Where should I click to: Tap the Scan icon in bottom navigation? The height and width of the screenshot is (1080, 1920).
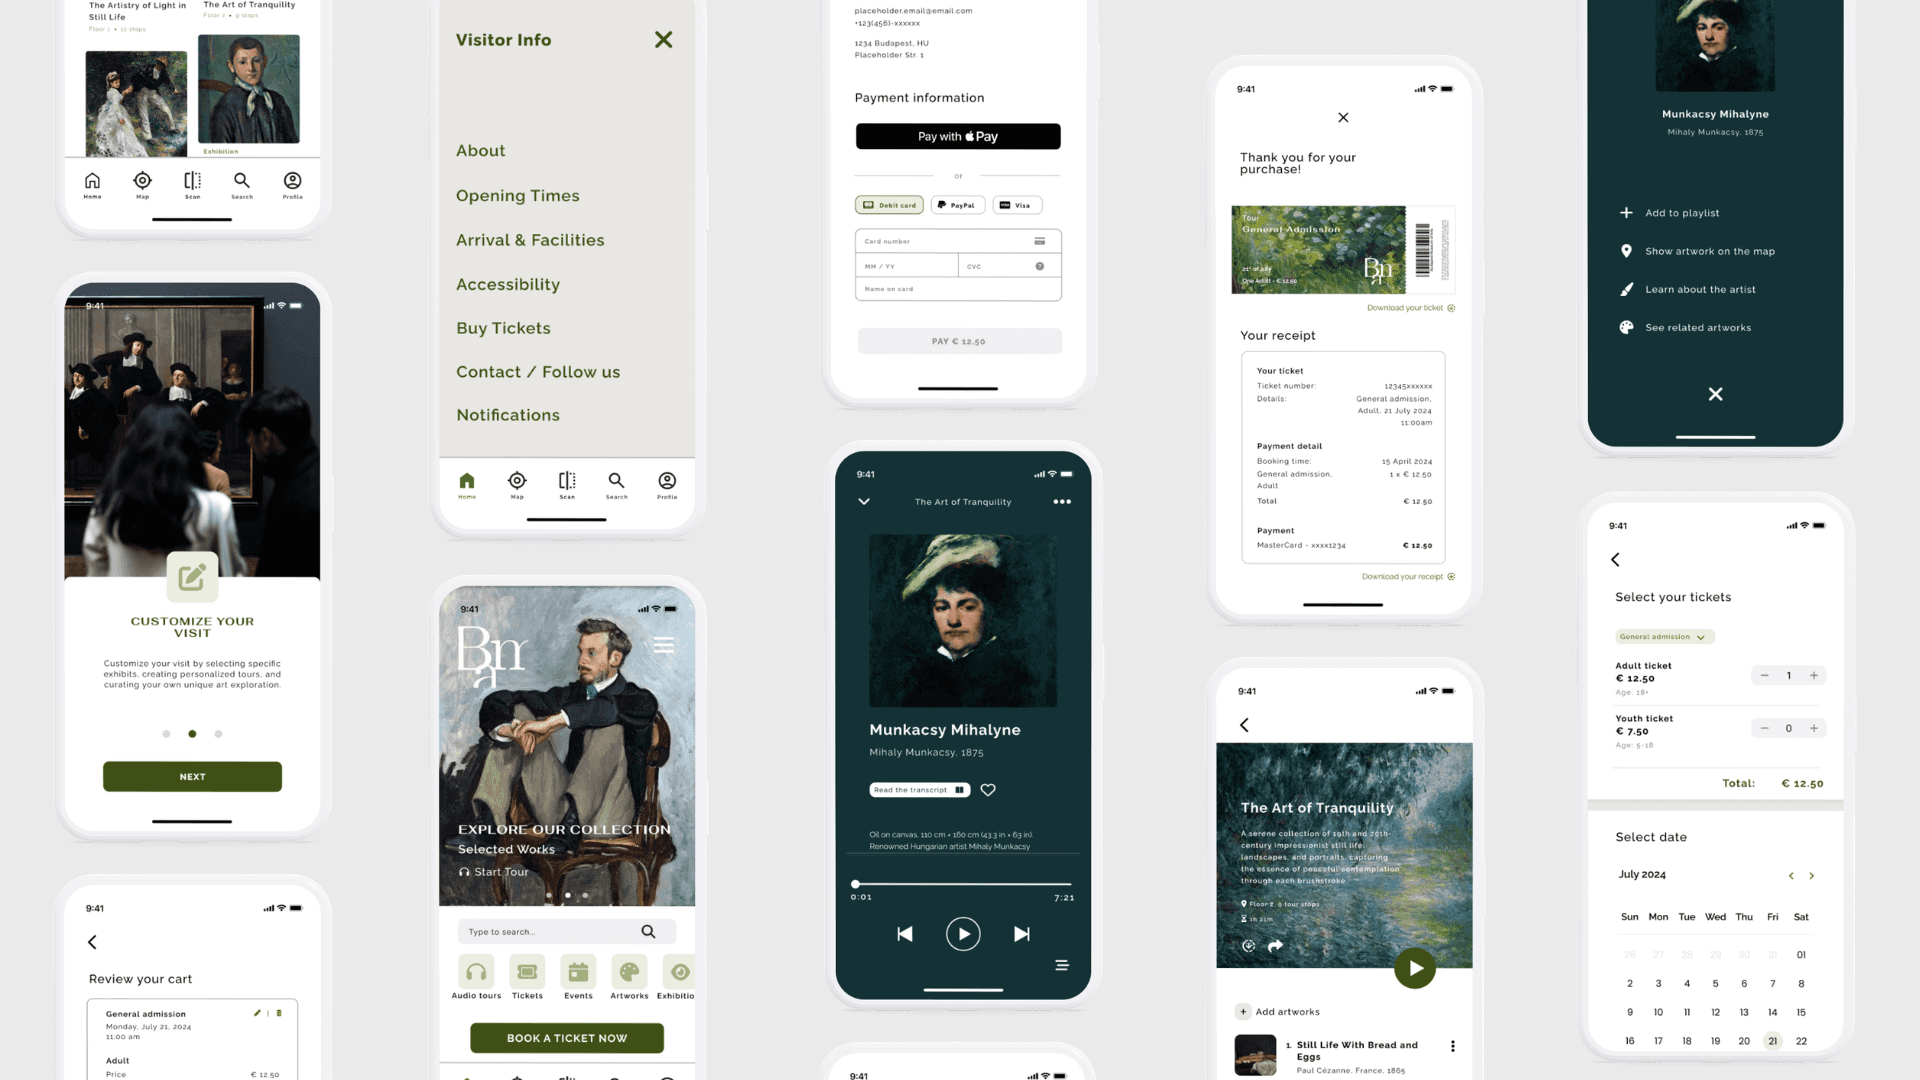(x=191, y=185)
